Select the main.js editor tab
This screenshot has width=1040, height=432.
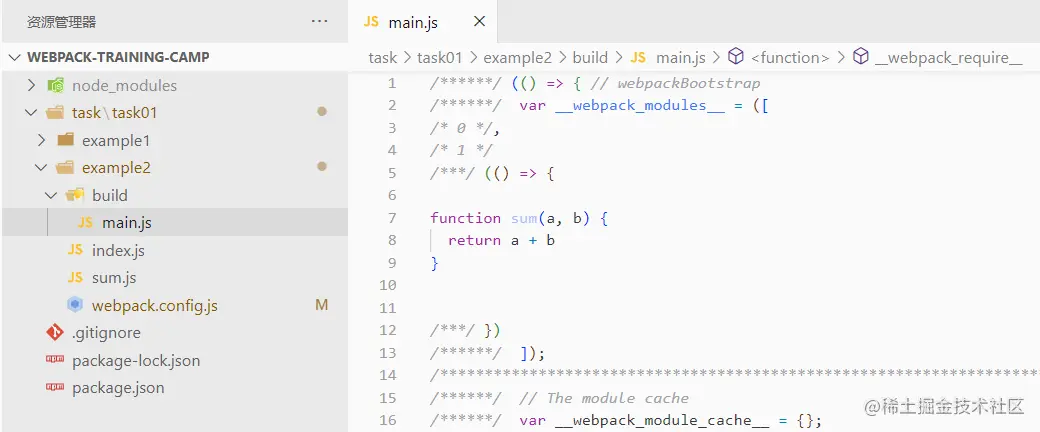pyautogui.click(x=422, y=22)
